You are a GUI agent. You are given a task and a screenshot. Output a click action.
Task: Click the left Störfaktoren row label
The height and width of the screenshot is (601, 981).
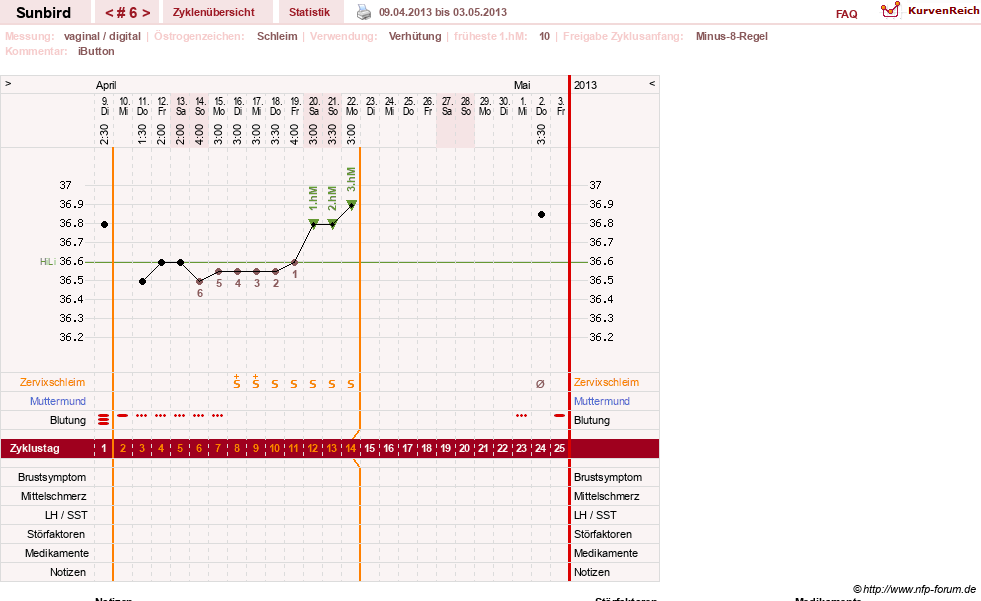[56, 534]
